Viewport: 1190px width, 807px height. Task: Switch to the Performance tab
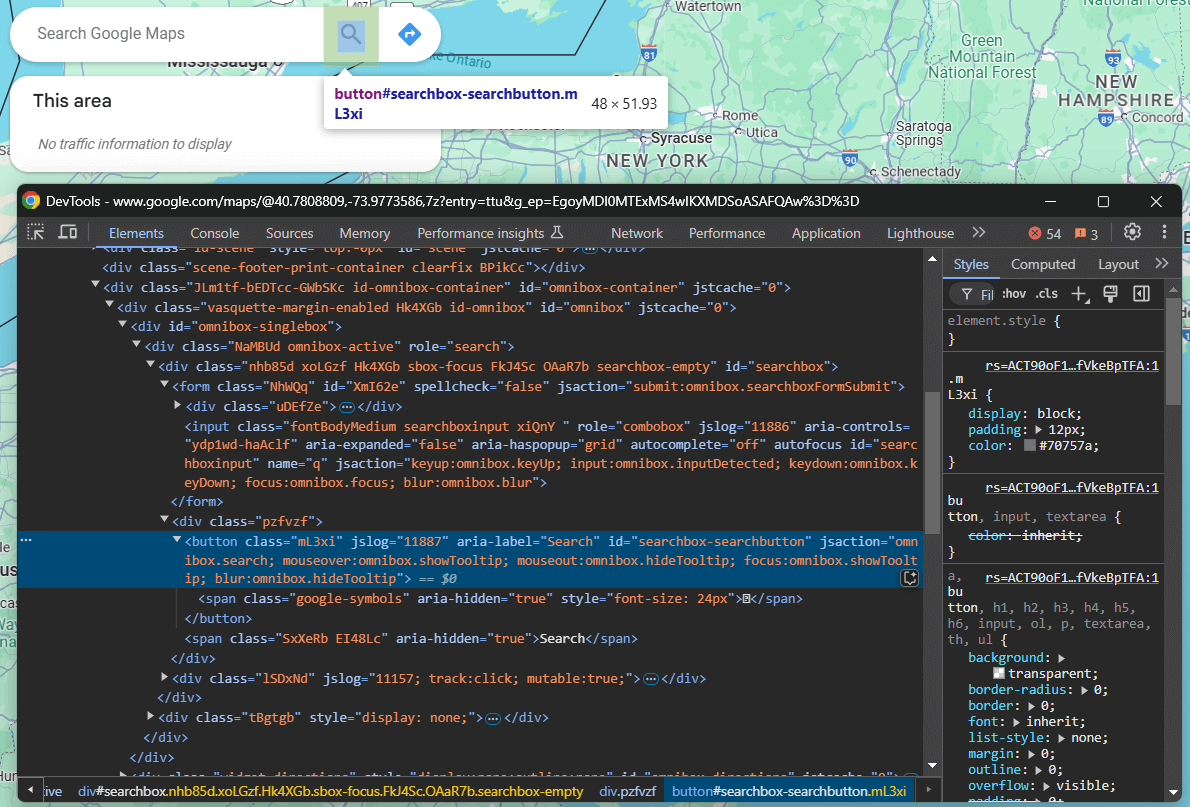pyautogui.click(x=726, y=233)
